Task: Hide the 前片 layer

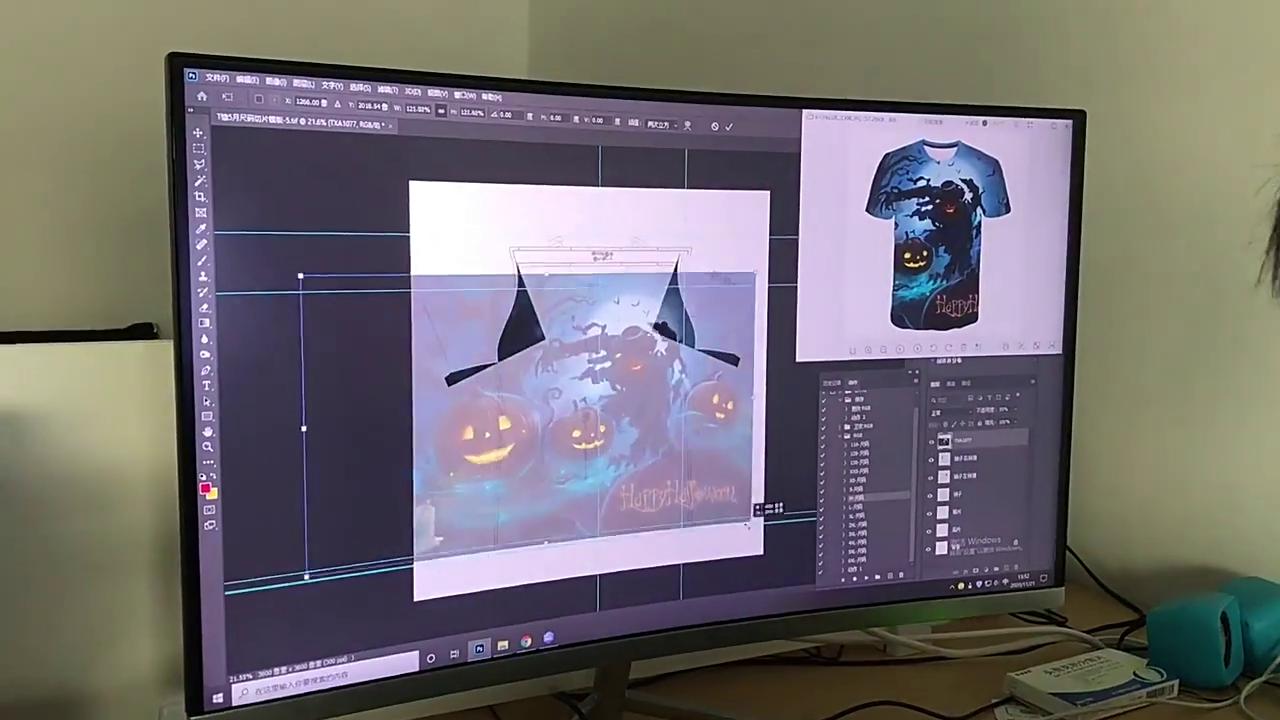Action: coord(931,514)
